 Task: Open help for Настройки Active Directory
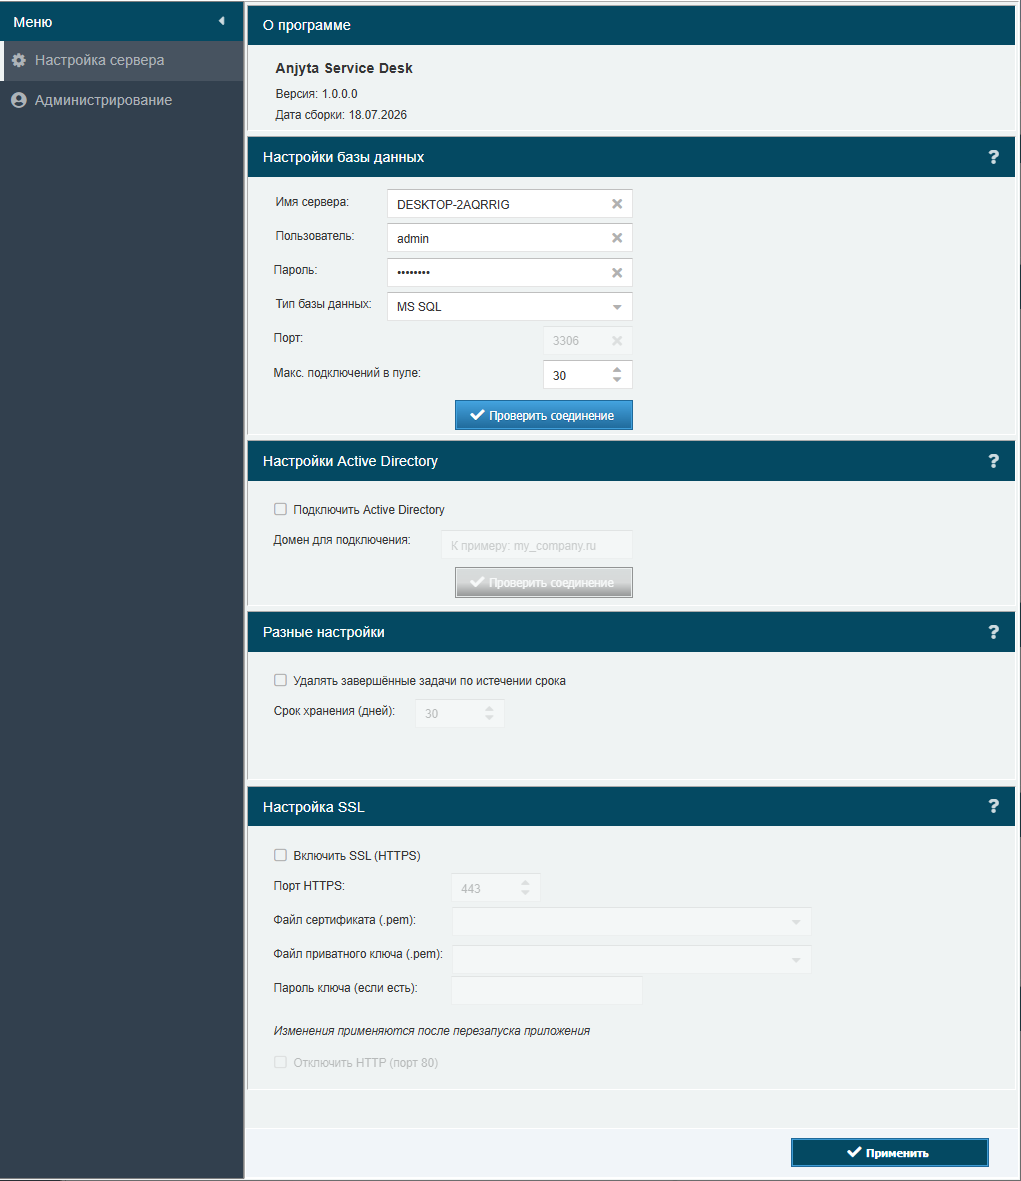(x=993, y=461)
